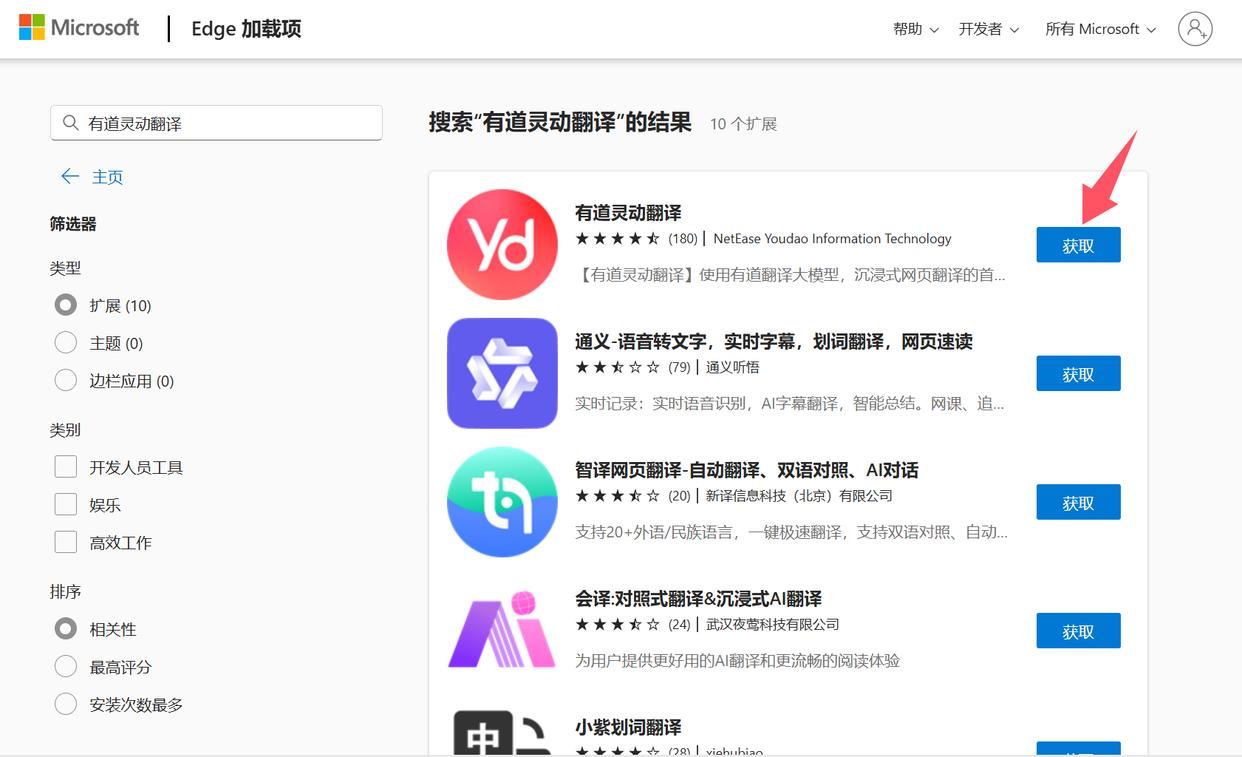Screen dimensions: 1242x757
Task: Click 获取 for 会译 extension
Action: point(1078,631)
